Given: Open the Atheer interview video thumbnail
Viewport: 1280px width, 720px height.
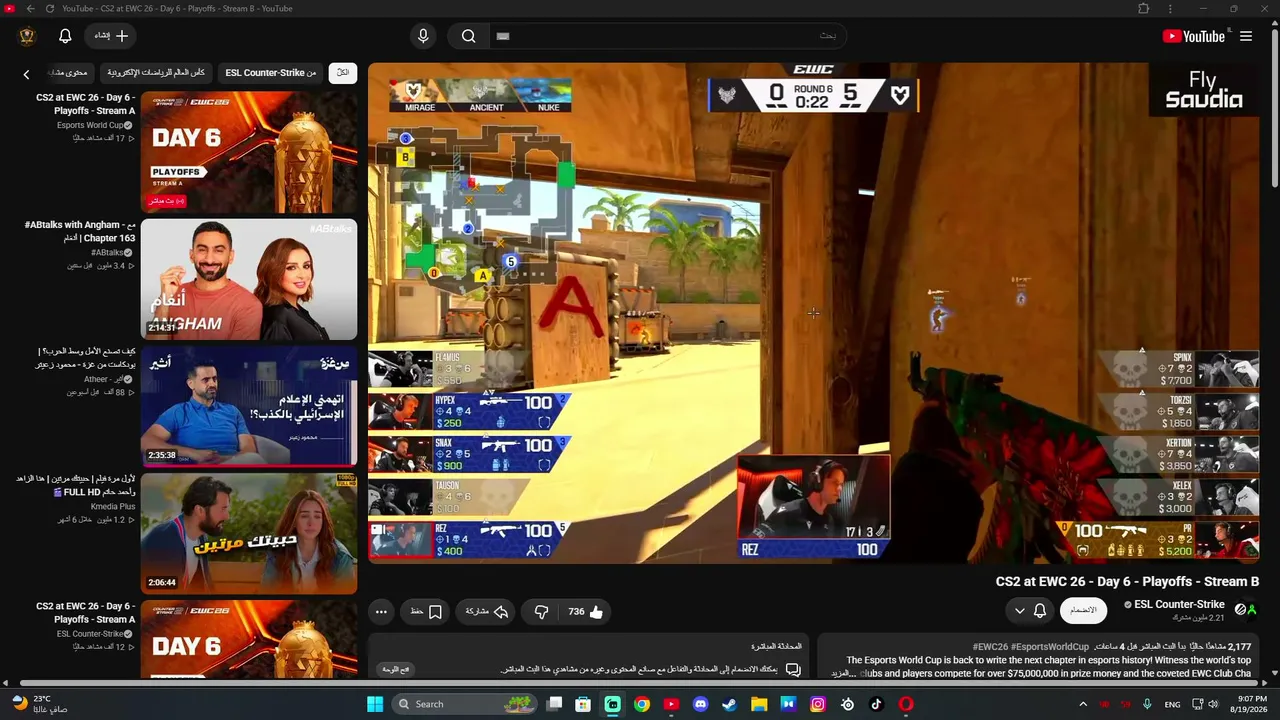Looking at the screenshot, I should pos(249,407).
